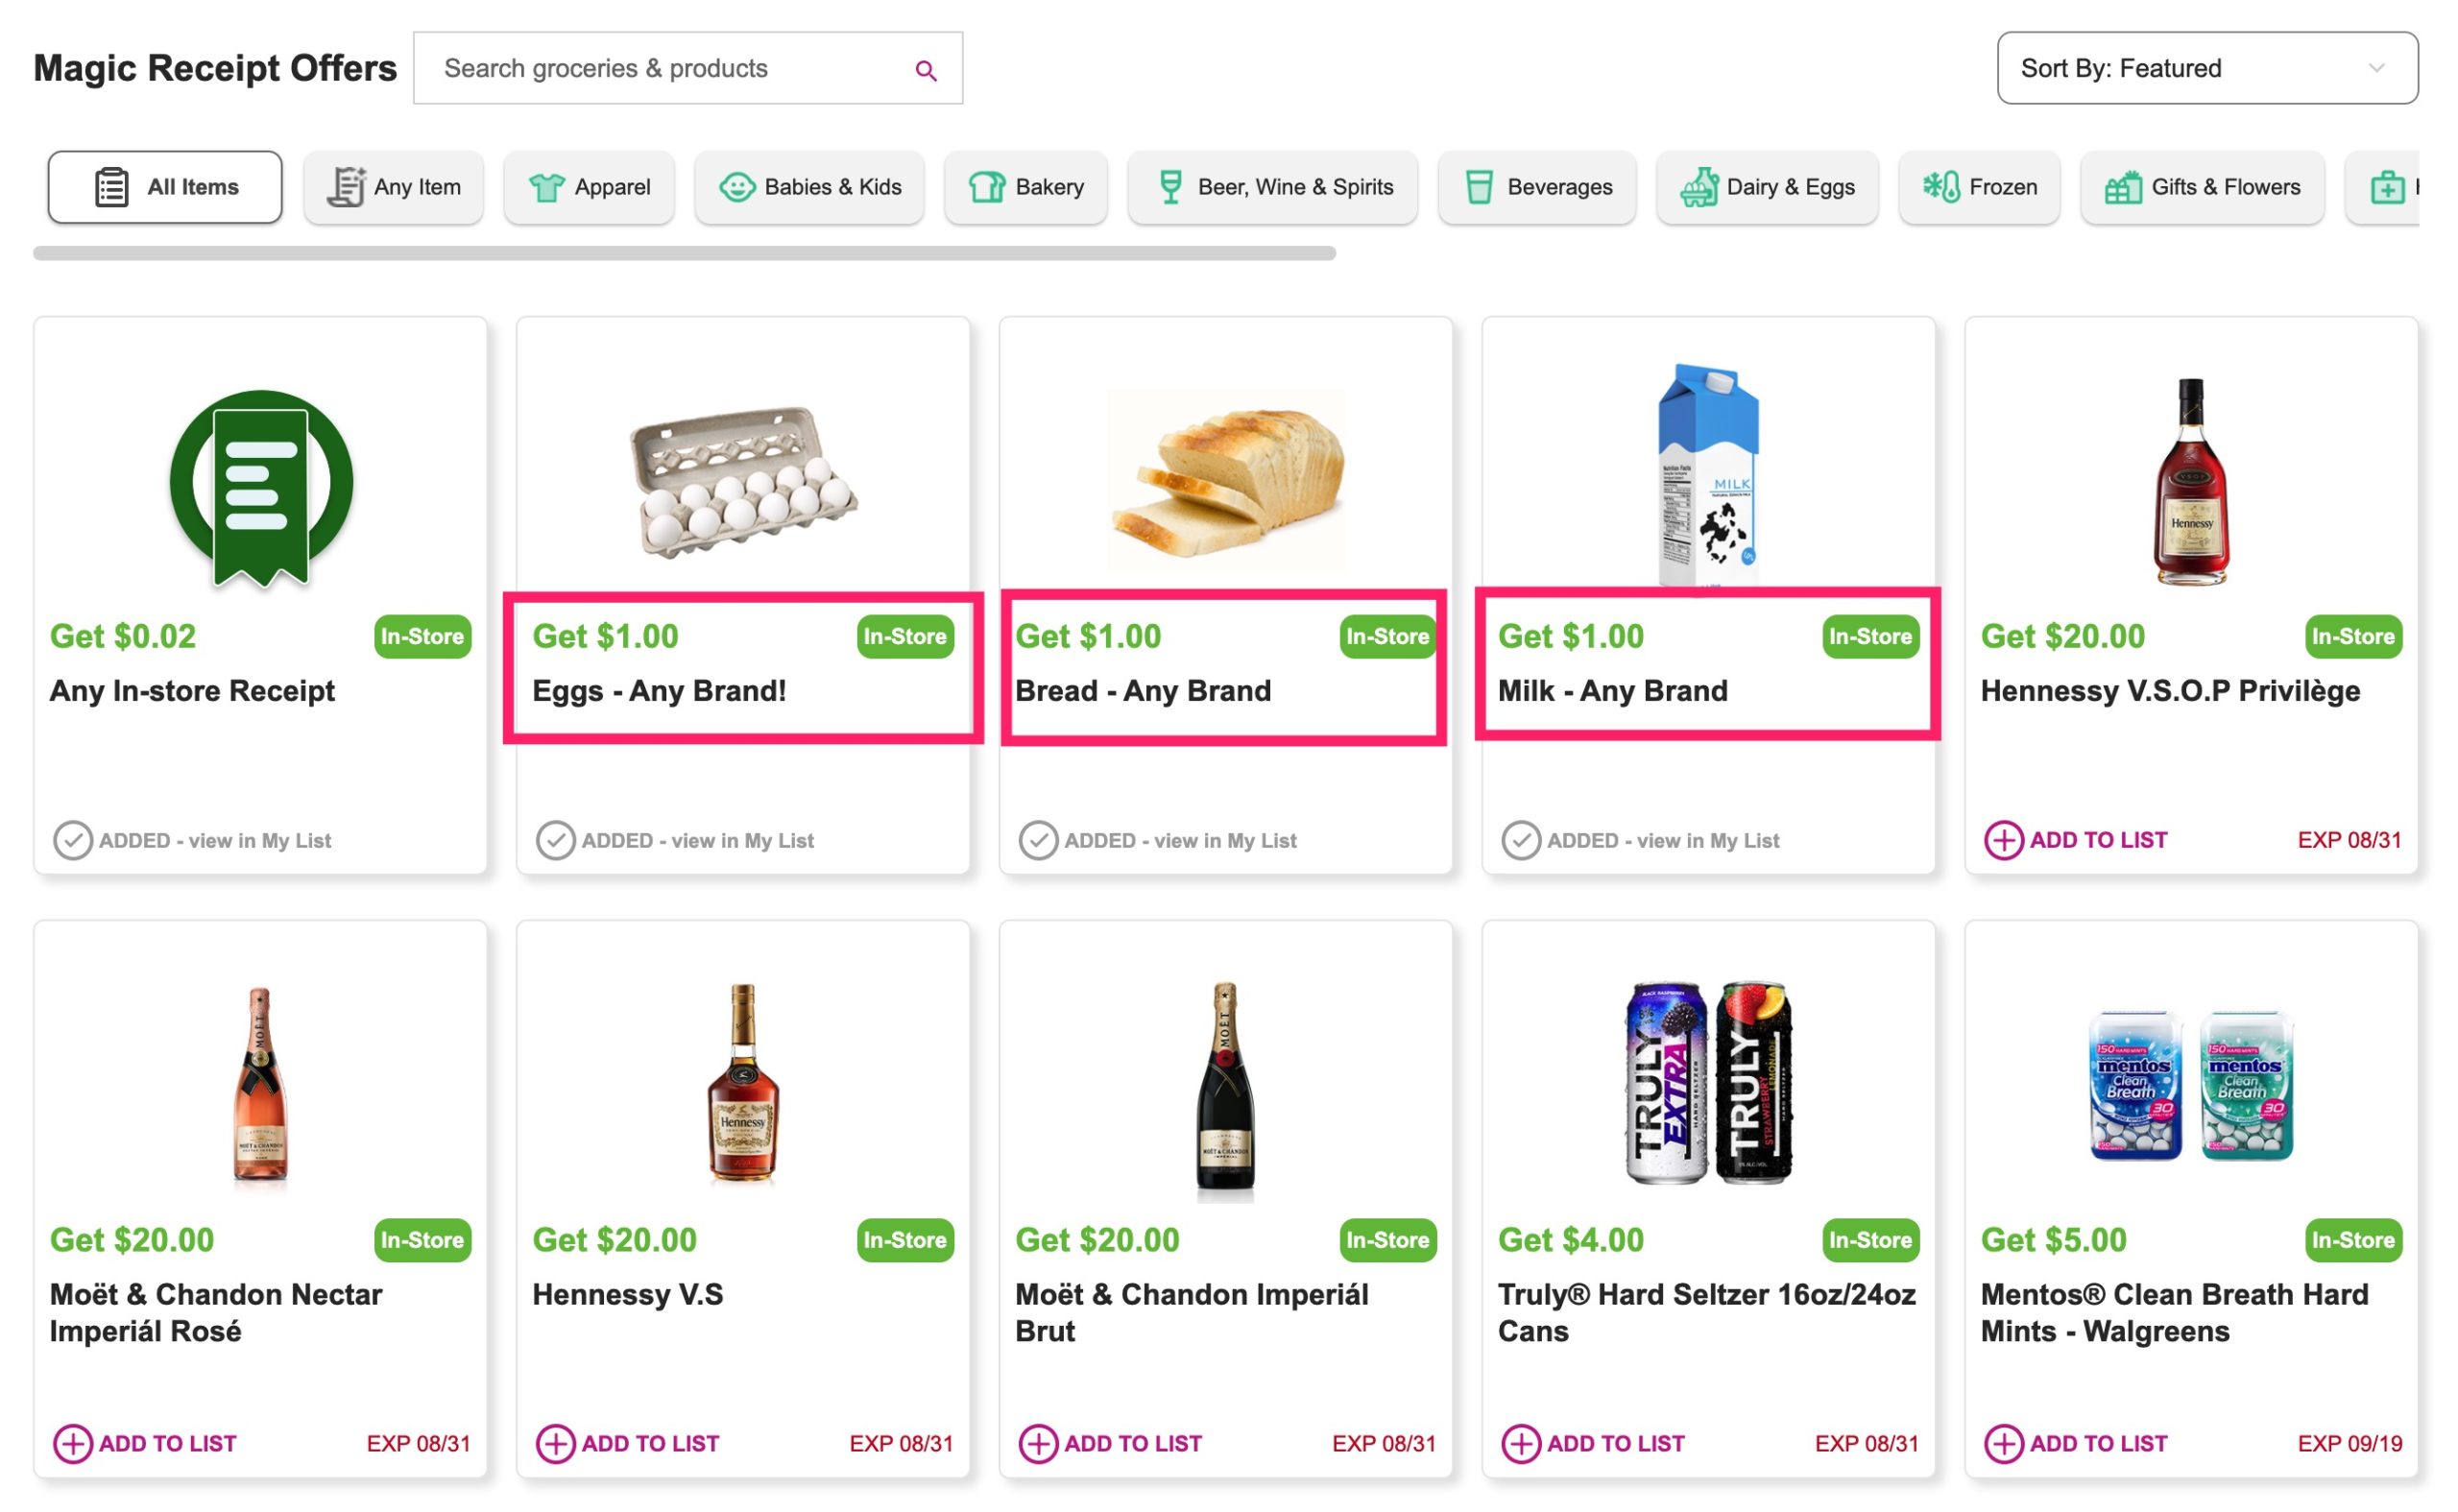Click the search magnifier icon
The image size is (2458, 1512).
tap(925, 70)
